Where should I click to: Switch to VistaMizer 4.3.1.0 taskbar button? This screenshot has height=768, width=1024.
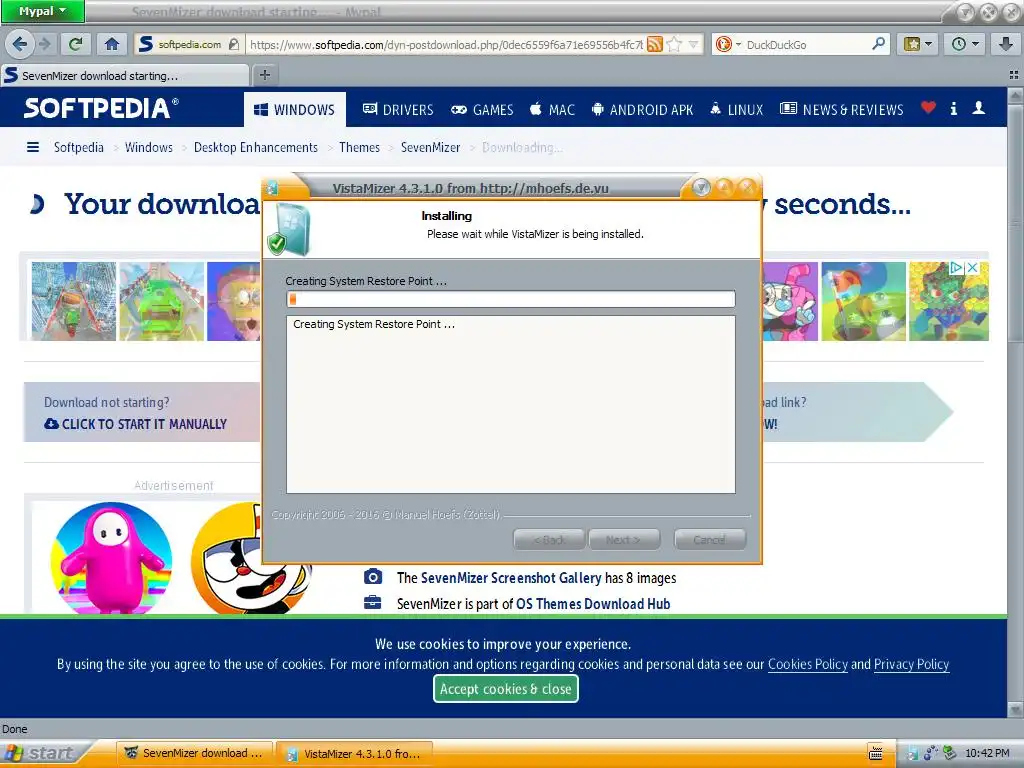(354, 754)
